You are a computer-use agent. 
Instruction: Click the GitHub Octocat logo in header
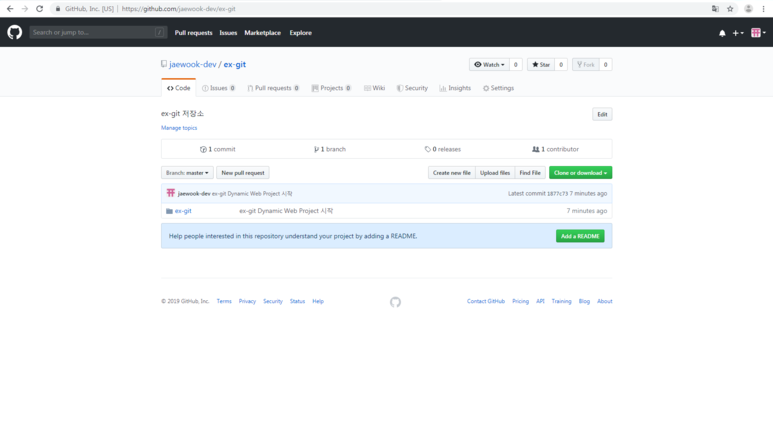point(15,33)
